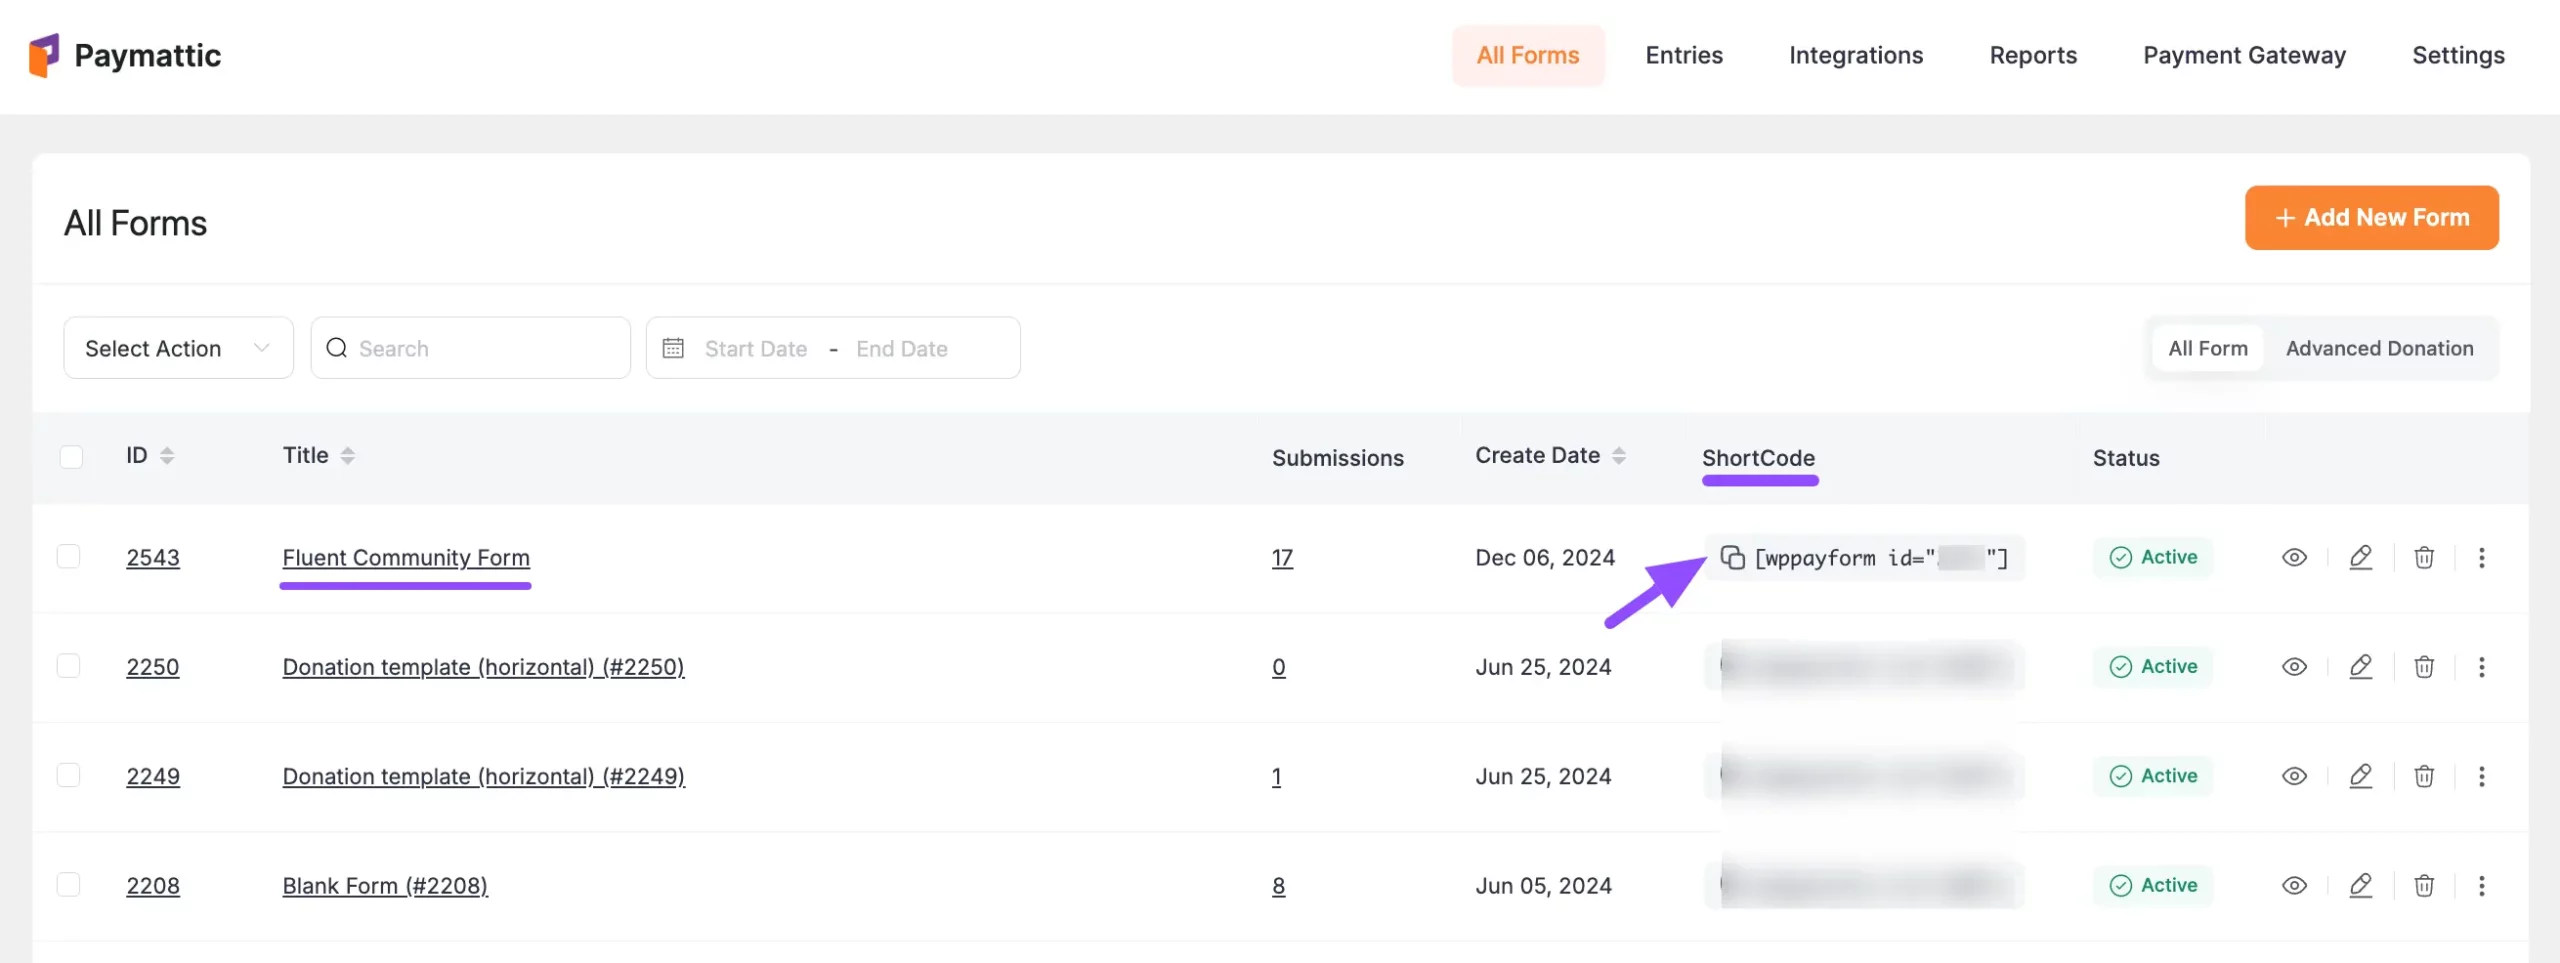Click the Active status of form 2543
The height and width of the screenshot is (963, 2560).
2153,557
